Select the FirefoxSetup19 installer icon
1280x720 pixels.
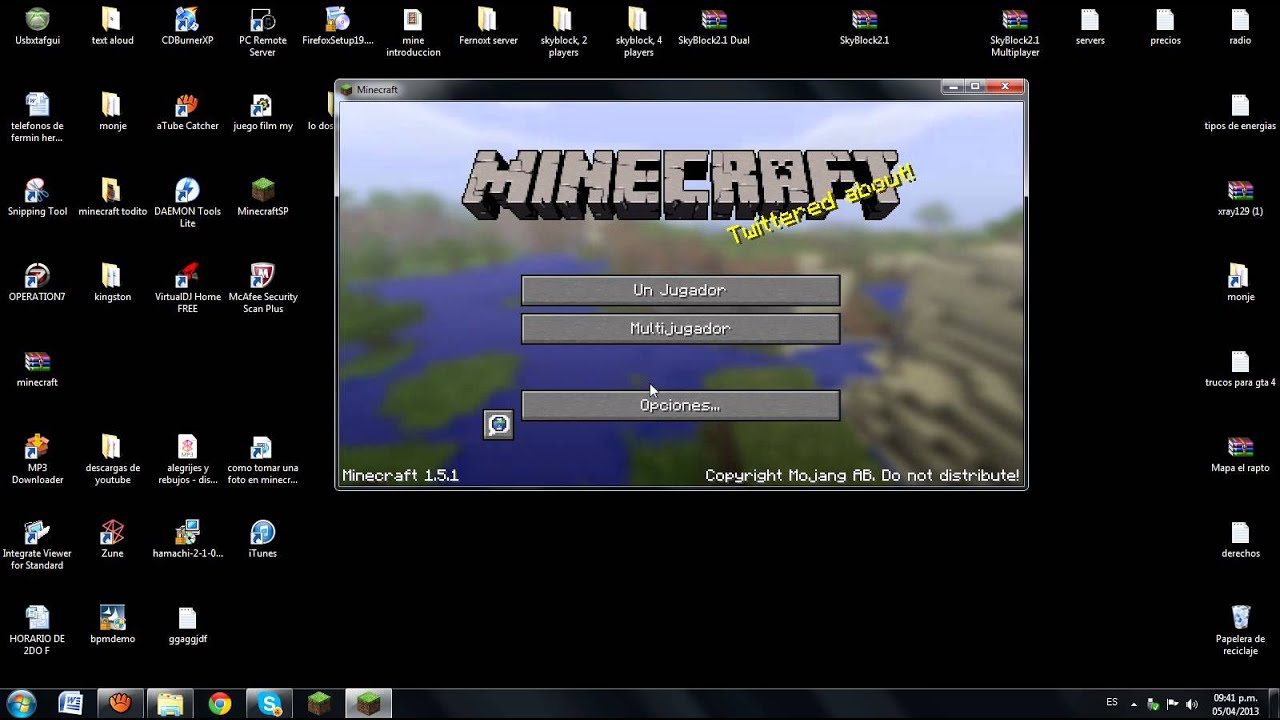(337, 27)
